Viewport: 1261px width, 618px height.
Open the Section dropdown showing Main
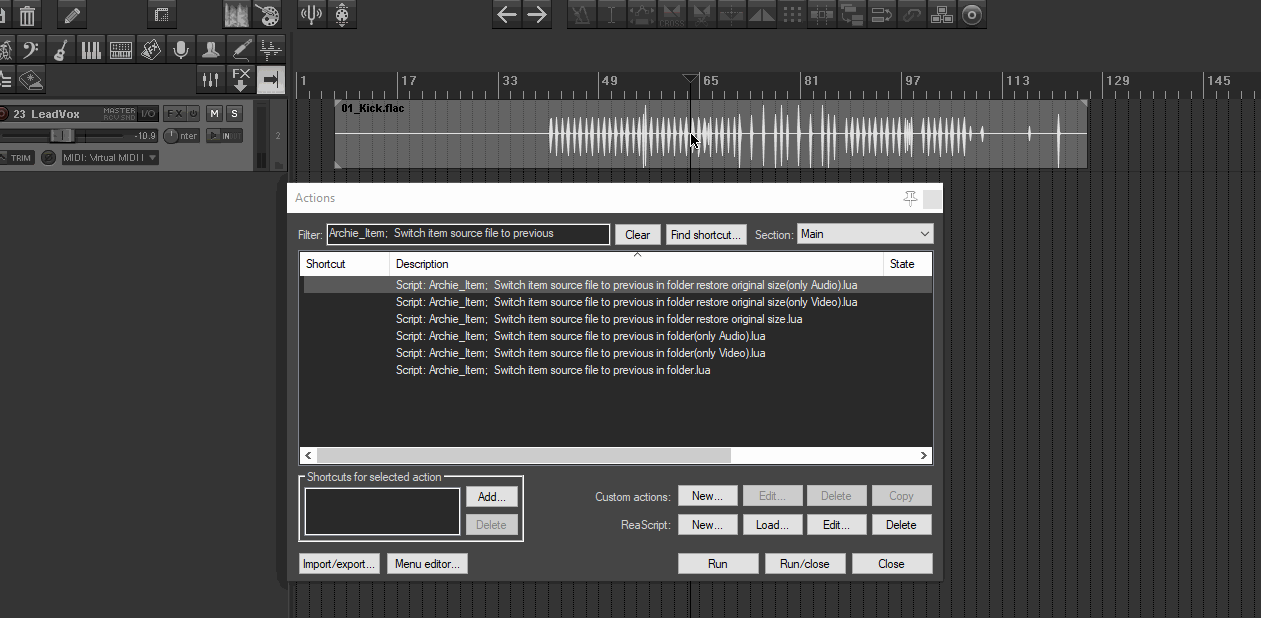864,234
